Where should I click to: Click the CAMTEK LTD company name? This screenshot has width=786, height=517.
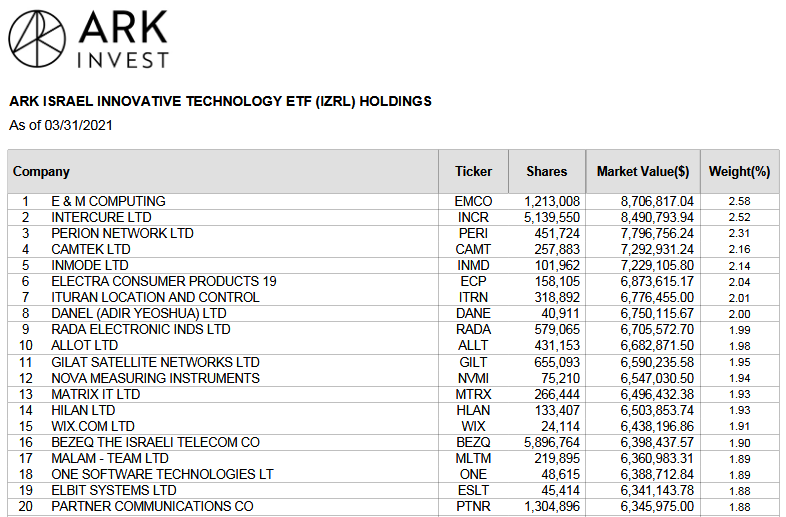point(91,249)
